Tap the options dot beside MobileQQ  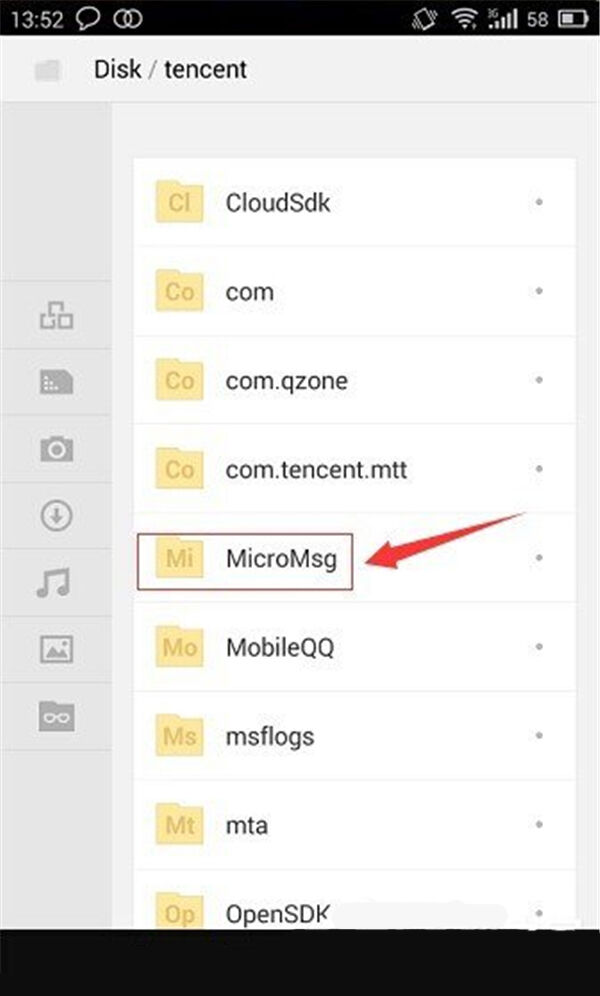[539, 647]
